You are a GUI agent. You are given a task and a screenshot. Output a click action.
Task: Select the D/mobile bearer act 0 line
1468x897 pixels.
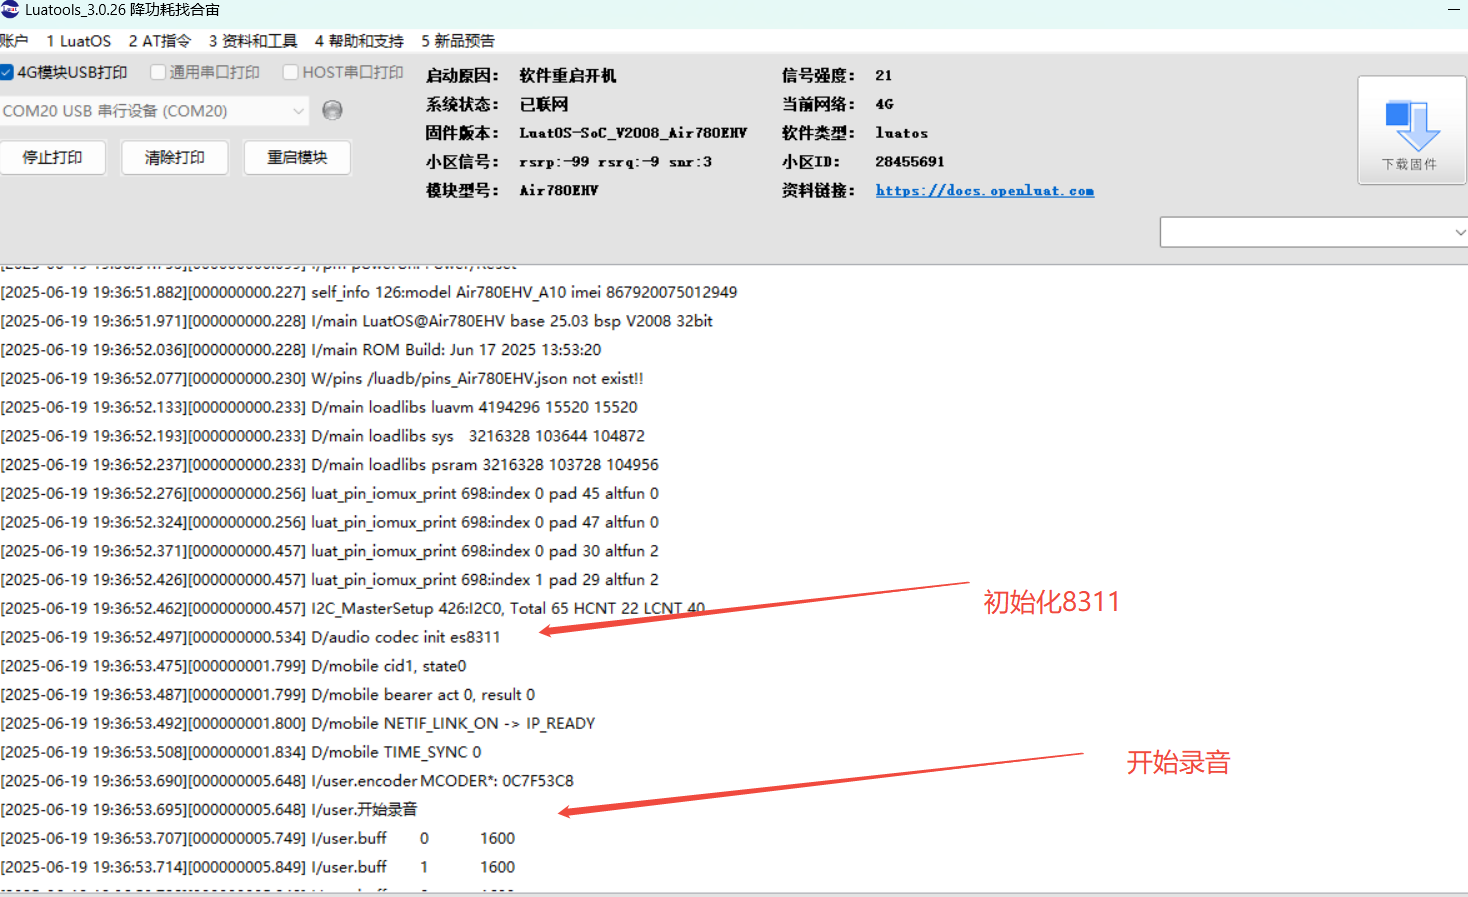[x=268, y=695]
